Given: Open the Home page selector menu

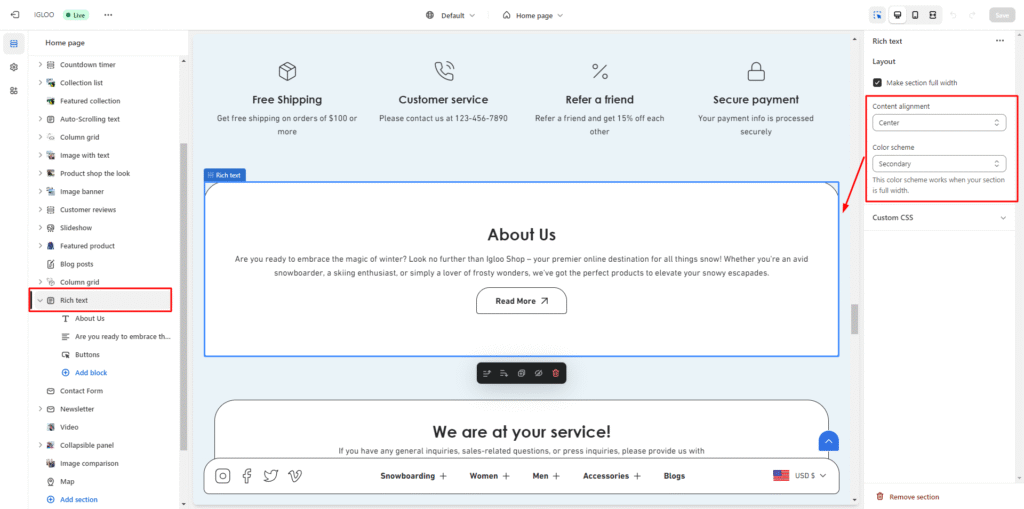Looking at the screenshot, I should (533, 15).
